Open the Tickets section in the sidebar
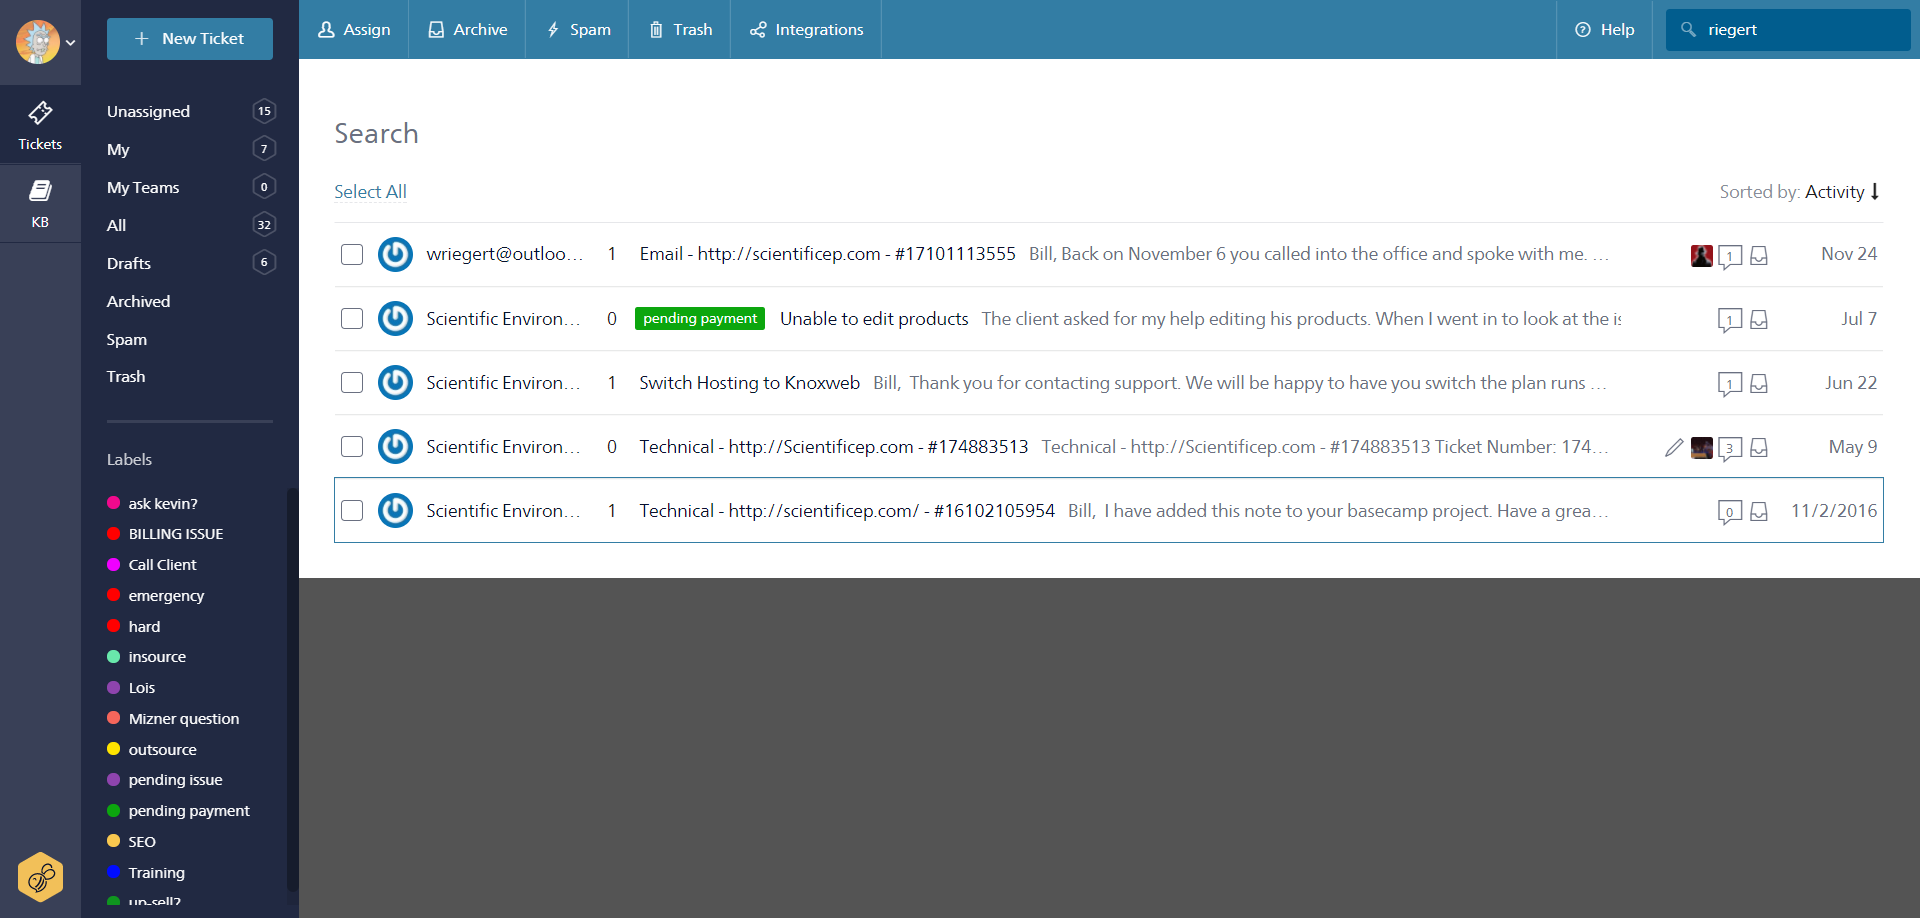The height and width of the screenshot is (918, 1920). click(40, 125)
